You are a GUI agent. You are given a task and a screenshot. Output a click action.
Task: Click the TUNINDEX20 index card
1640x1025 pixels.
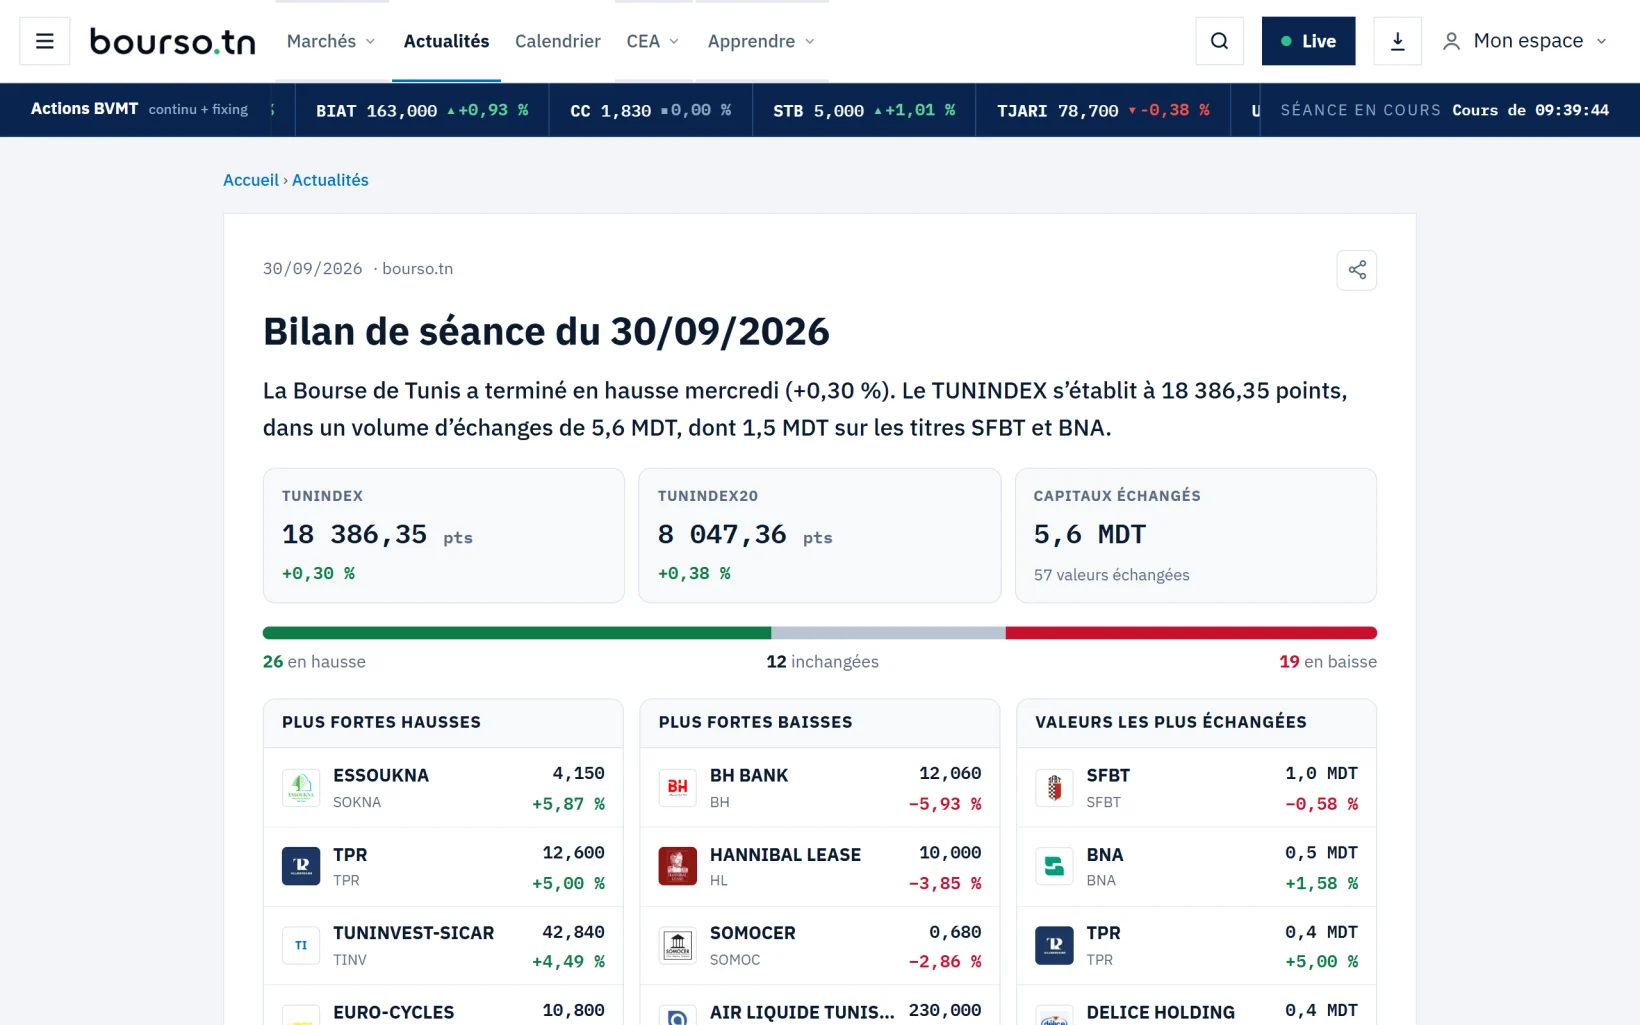[820, 535]
